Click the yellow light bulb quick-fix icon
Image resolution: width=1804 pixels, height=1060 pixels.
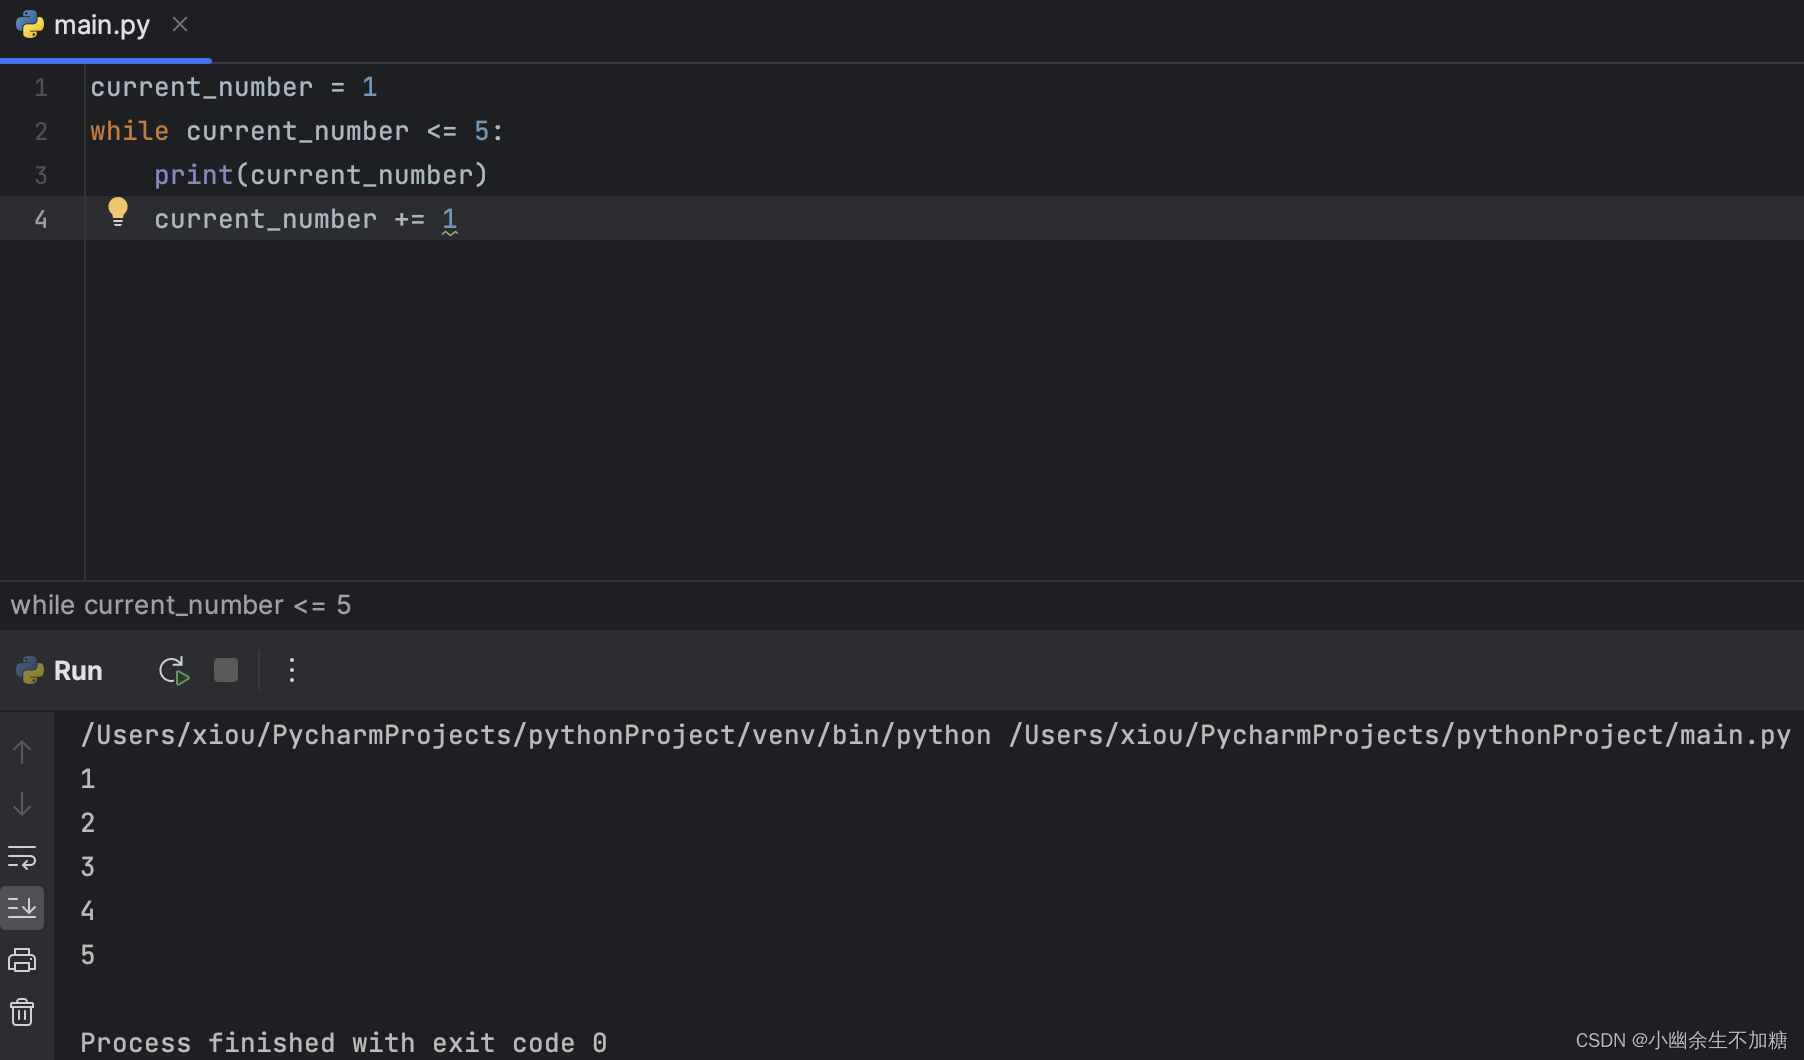click(118, 212)
